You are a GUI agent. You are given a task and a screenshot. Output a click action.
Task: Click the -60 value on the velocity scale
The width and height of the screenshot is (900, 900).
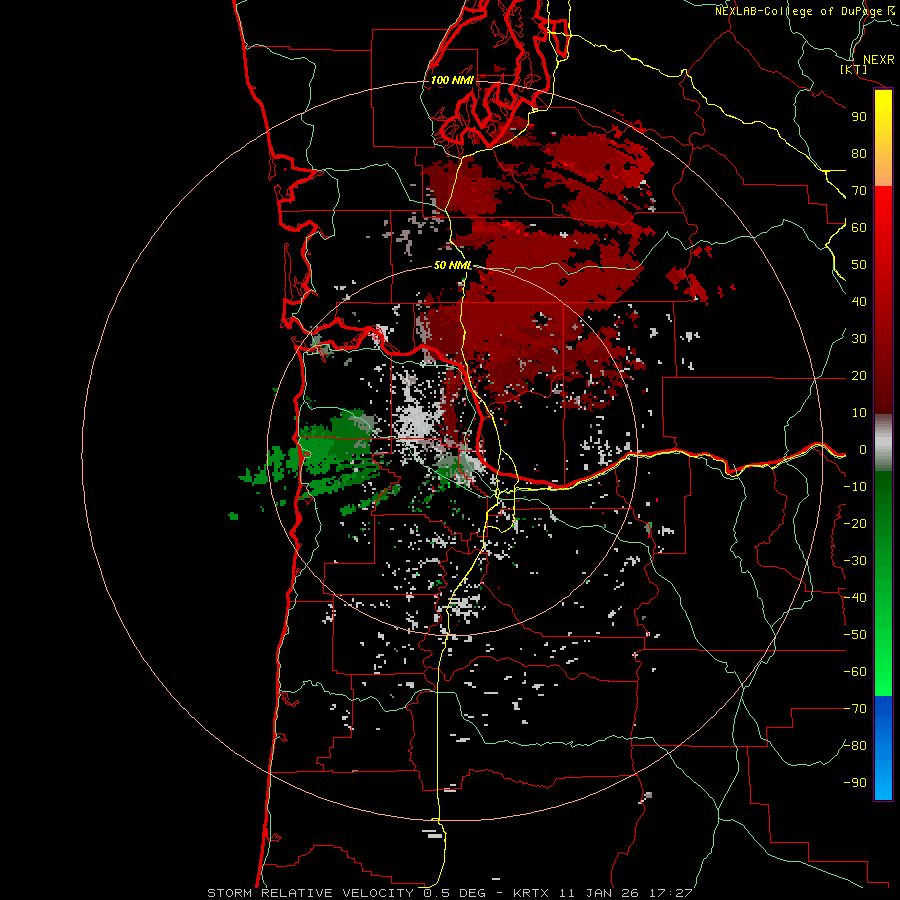point(855,672)
